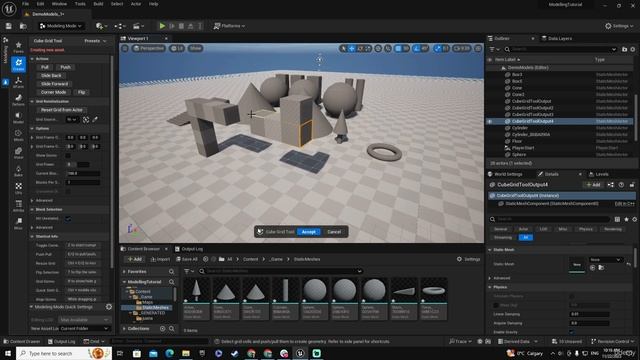This screenshot has height=360, width=640.
Task: Open the Modeling Mode Quick Settings gear
Action: point(109,307)
